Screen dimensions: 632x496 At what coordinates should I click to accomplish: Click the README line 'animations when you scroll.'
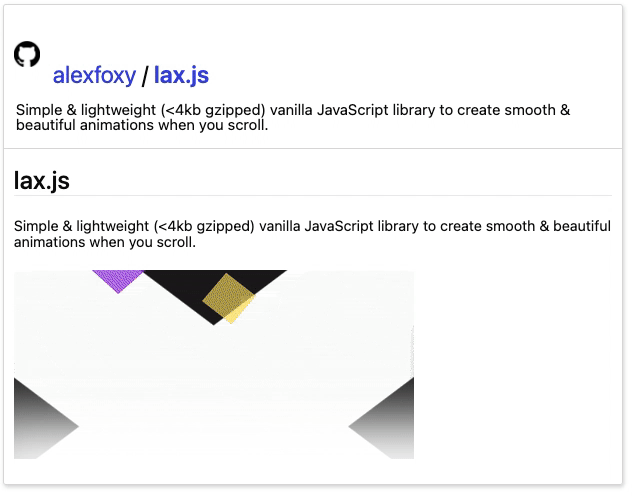[x=105, y=242]
